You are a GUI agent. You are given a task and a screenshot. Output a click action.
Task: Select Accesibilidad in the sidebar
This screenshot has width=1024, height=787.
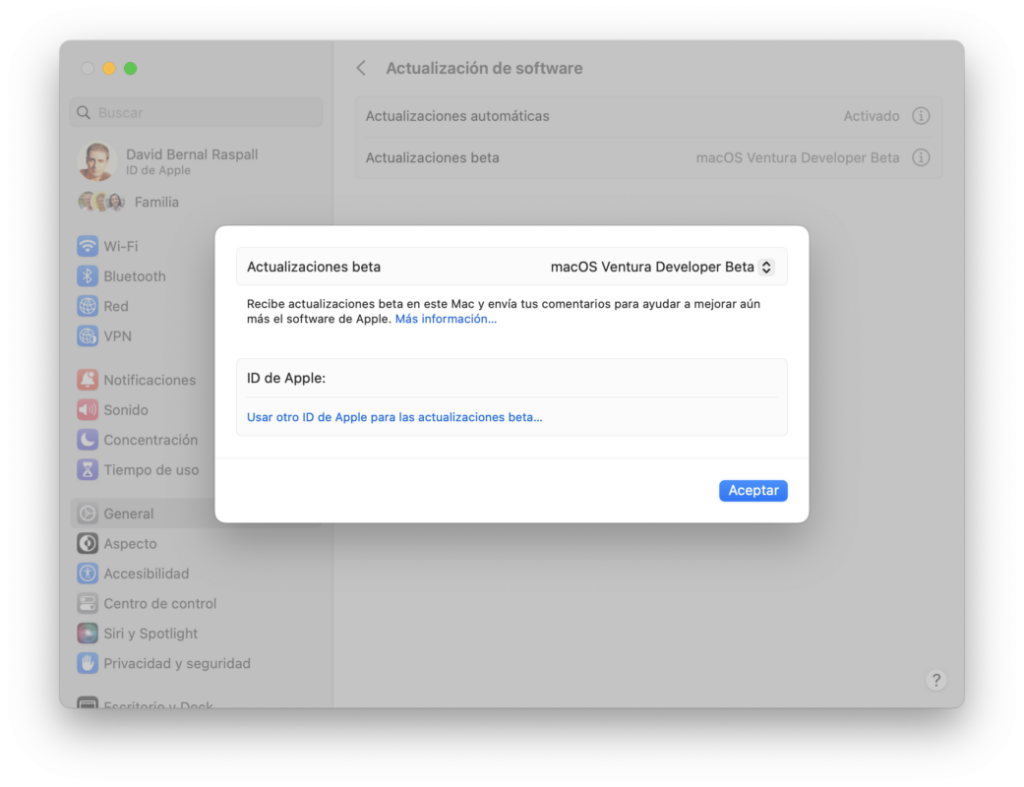(145, 574)
